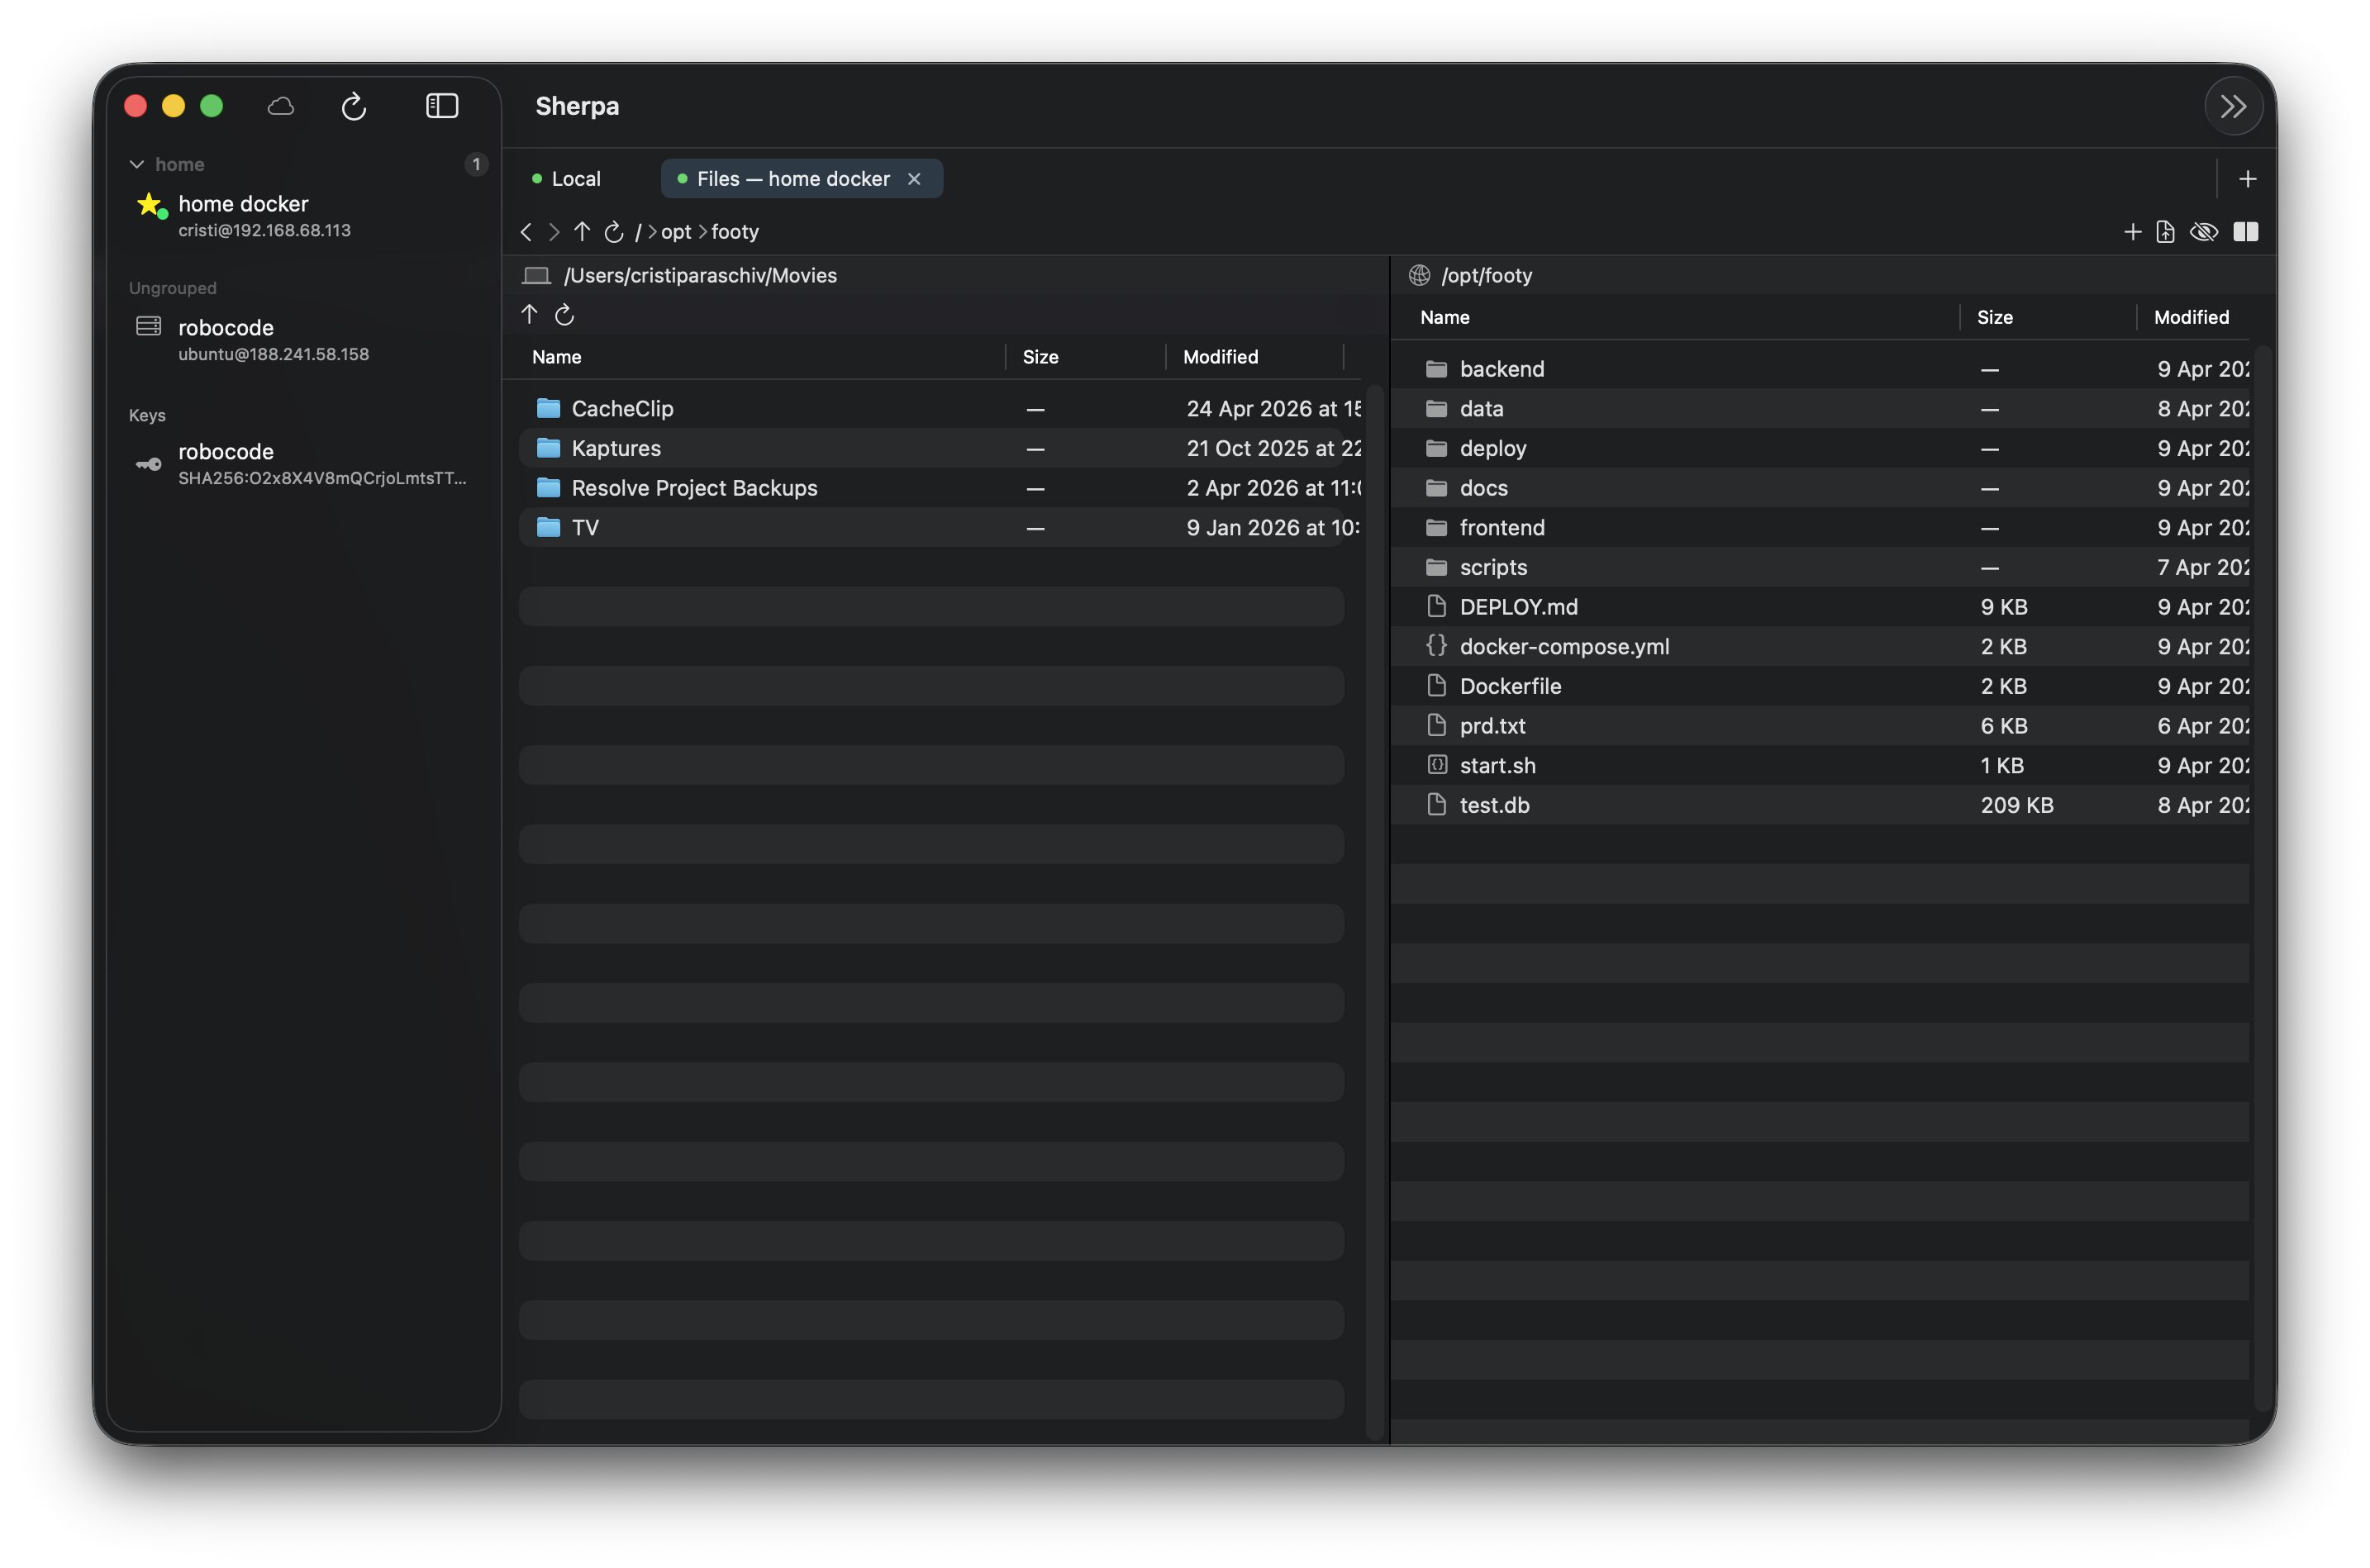
Task: Click the local pane vertical scrollbar
Action: point(1374,912)
